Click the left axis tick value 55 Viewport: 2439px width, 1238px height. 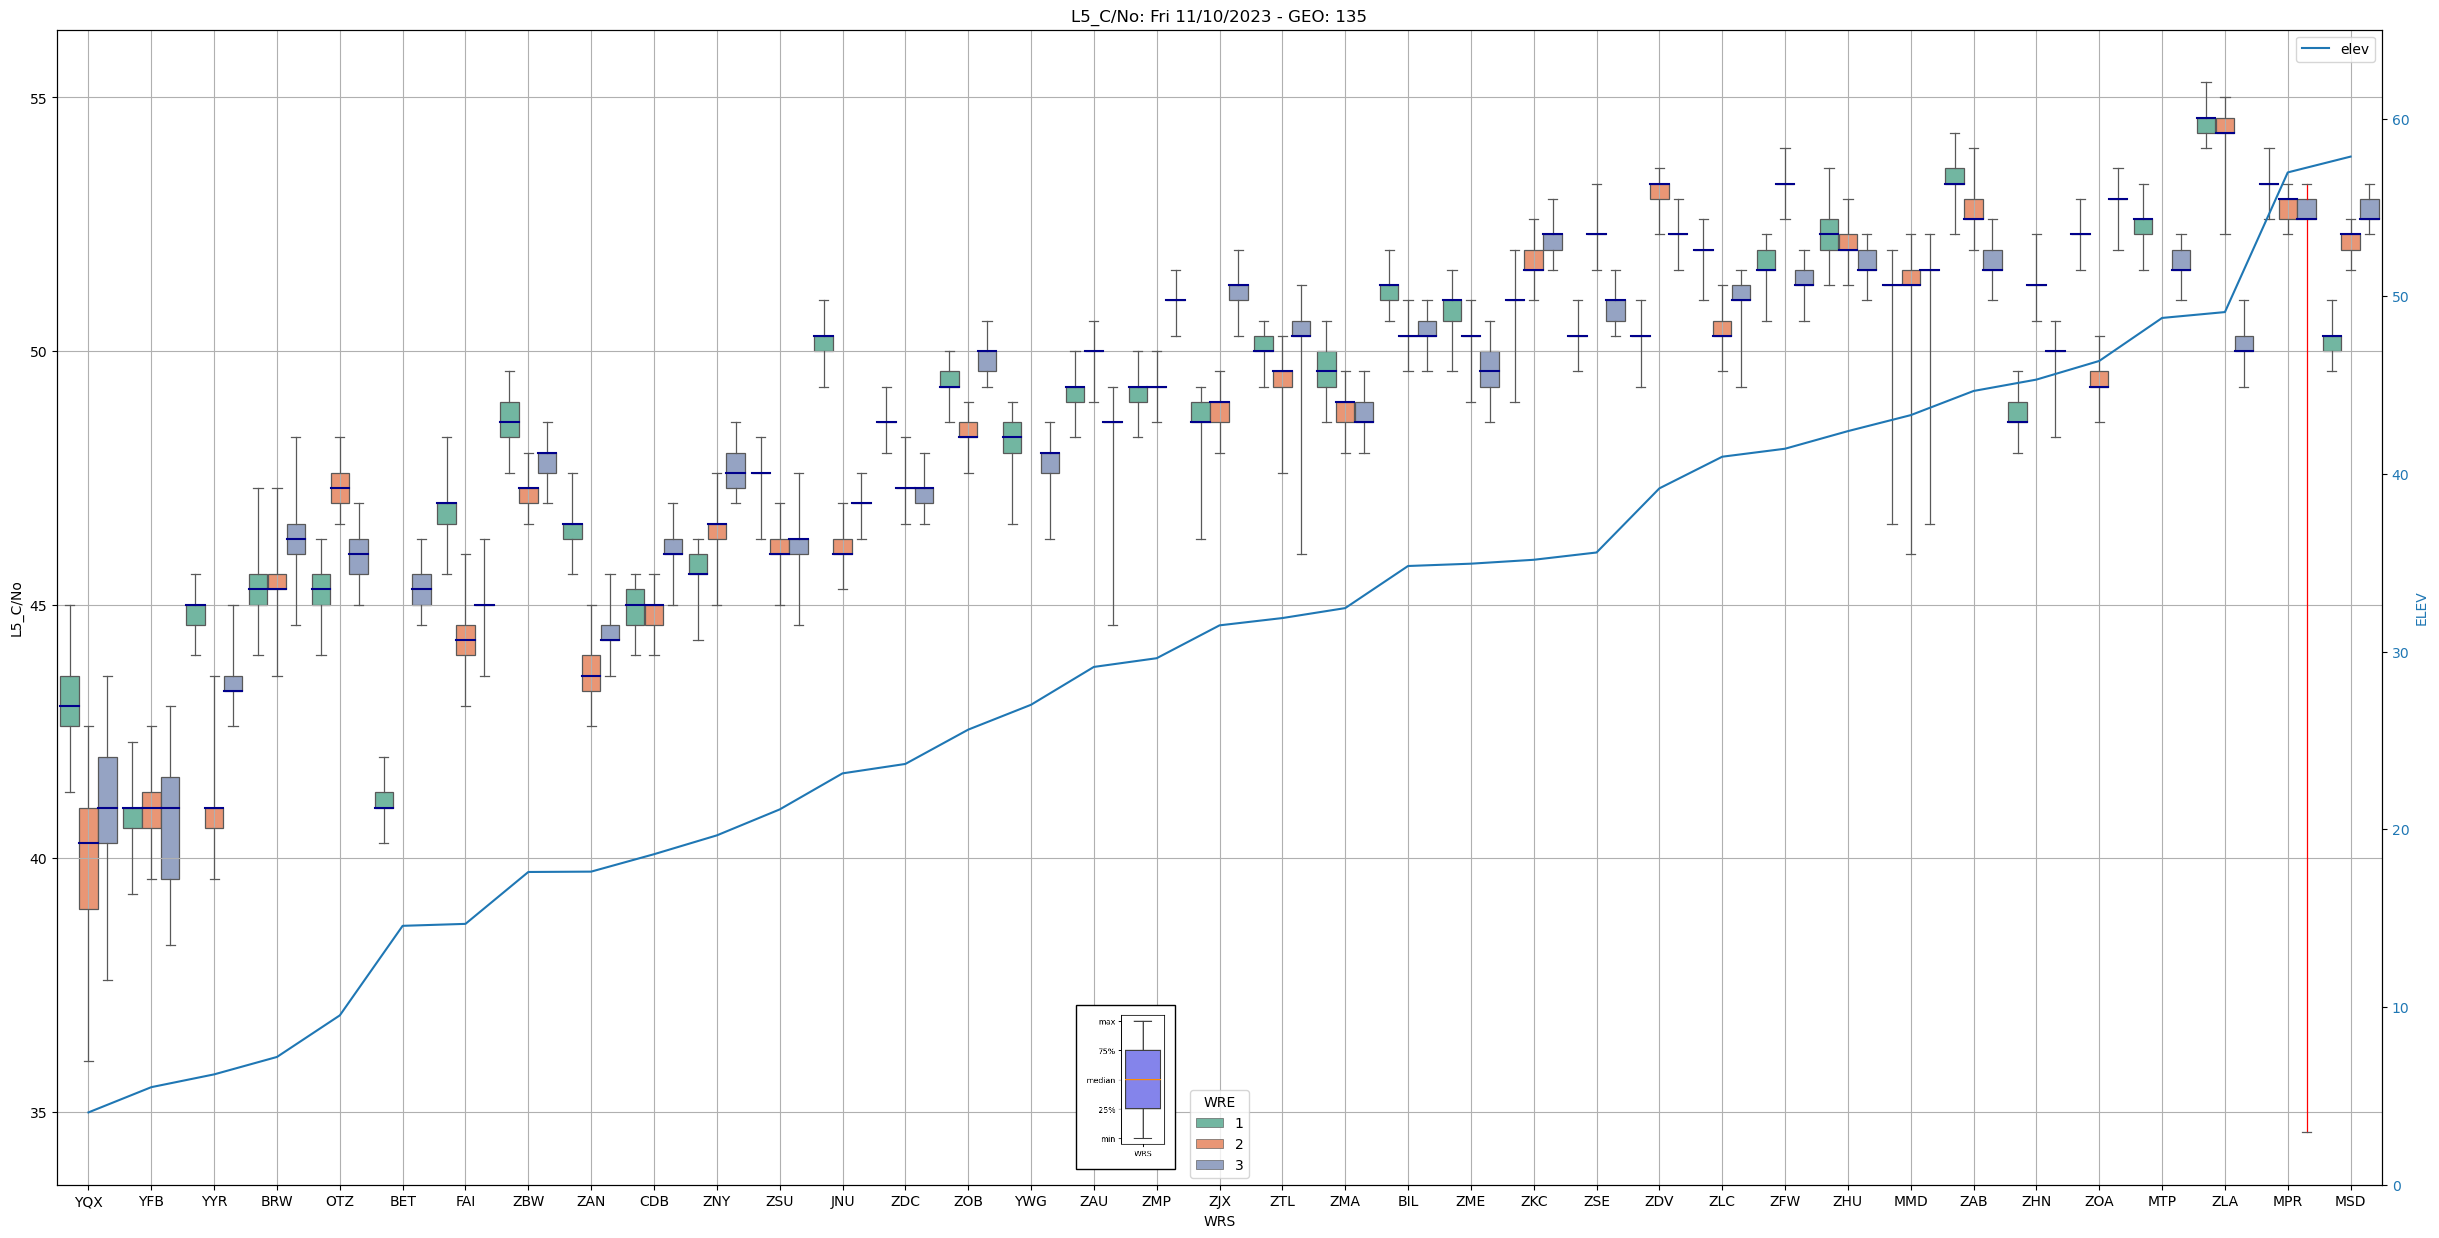39,98
